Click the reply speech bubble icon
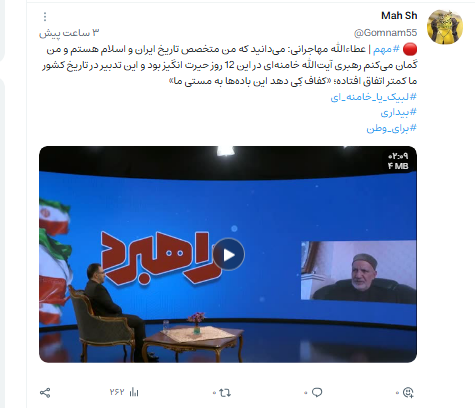 tap(317, 392)
